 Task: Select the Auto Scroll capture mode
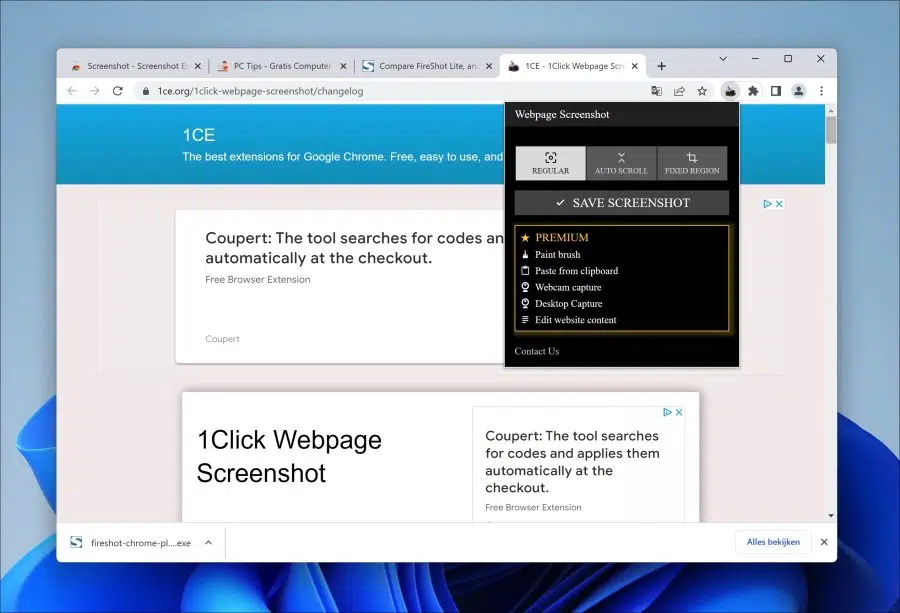[x=621, y=163]
